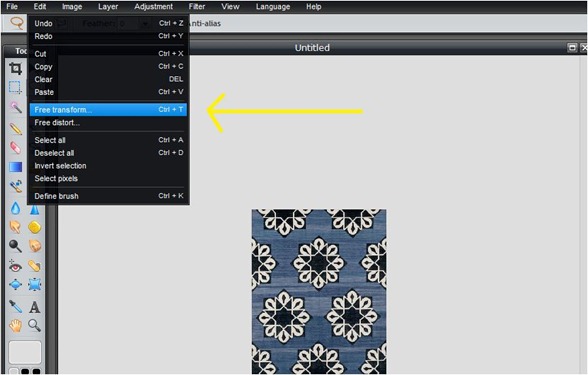
Task: Select the Clone Stamp tool
Action: 15,186
